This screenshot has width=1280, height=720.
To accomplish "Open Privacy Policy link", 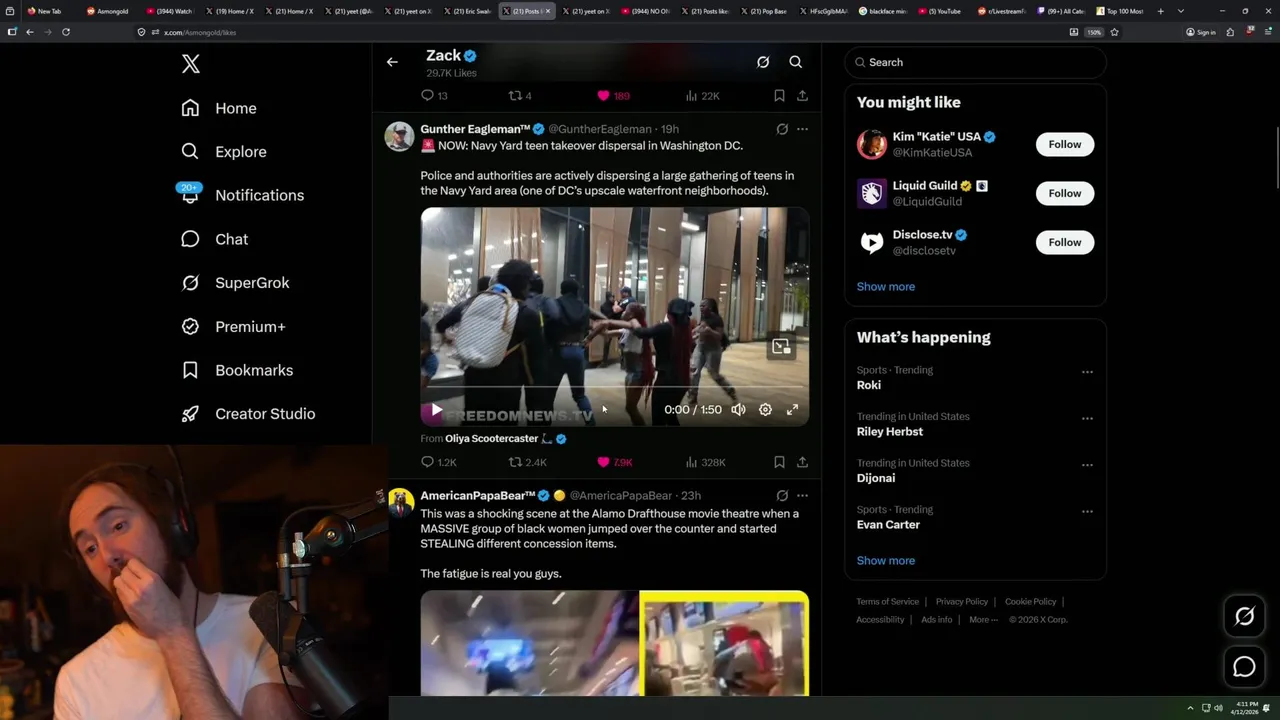I will 961,602.
